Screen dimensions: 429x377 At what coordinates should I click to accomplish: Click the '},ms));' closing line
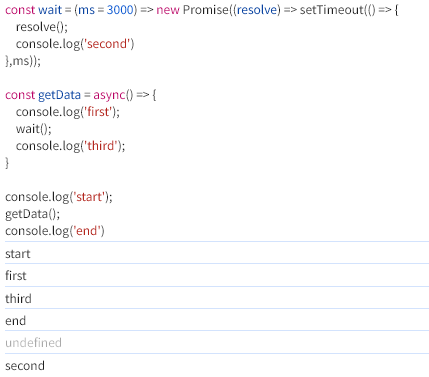pos(23,61)
